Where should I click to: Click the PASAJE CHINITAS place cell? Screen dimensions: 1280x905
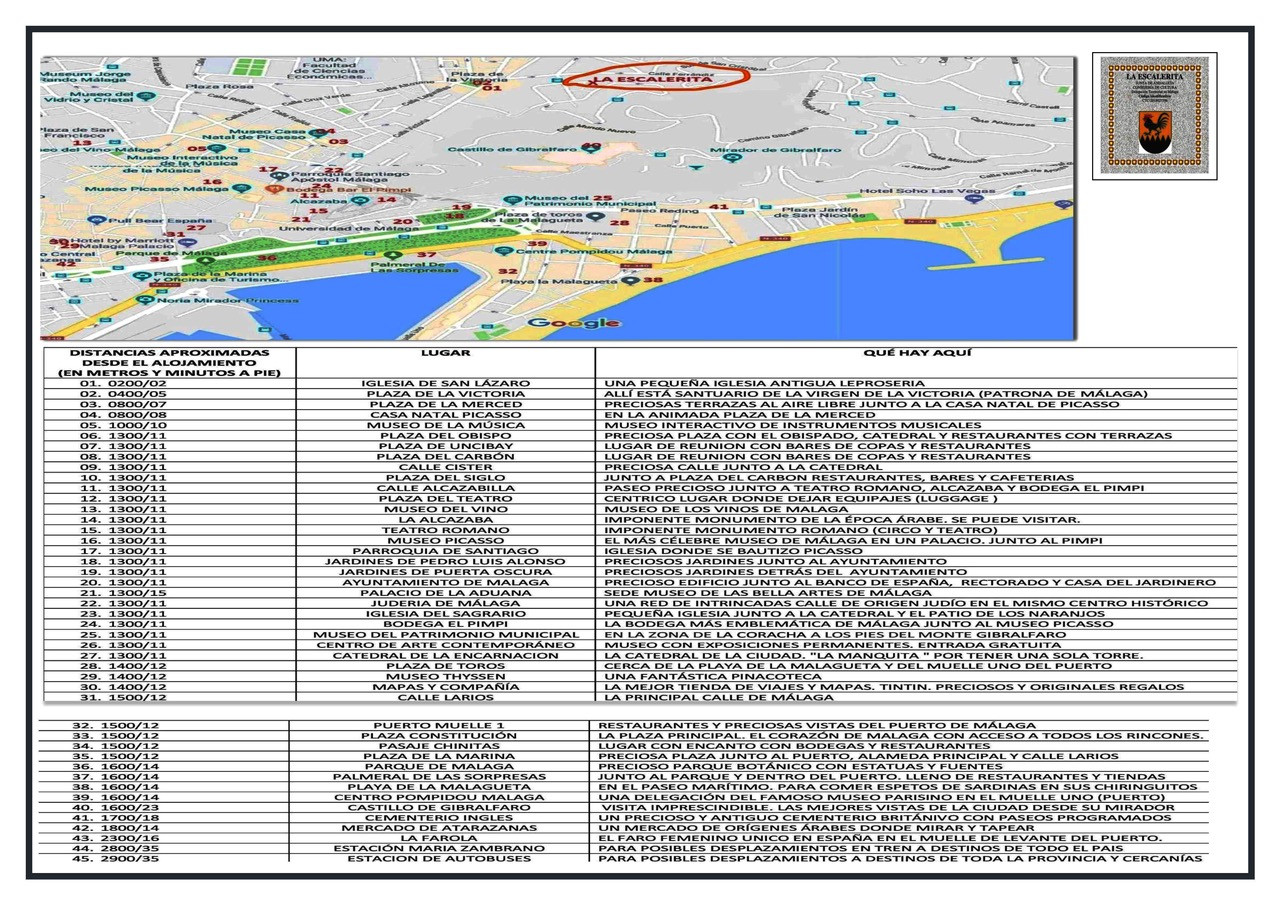tap(439, 746)
